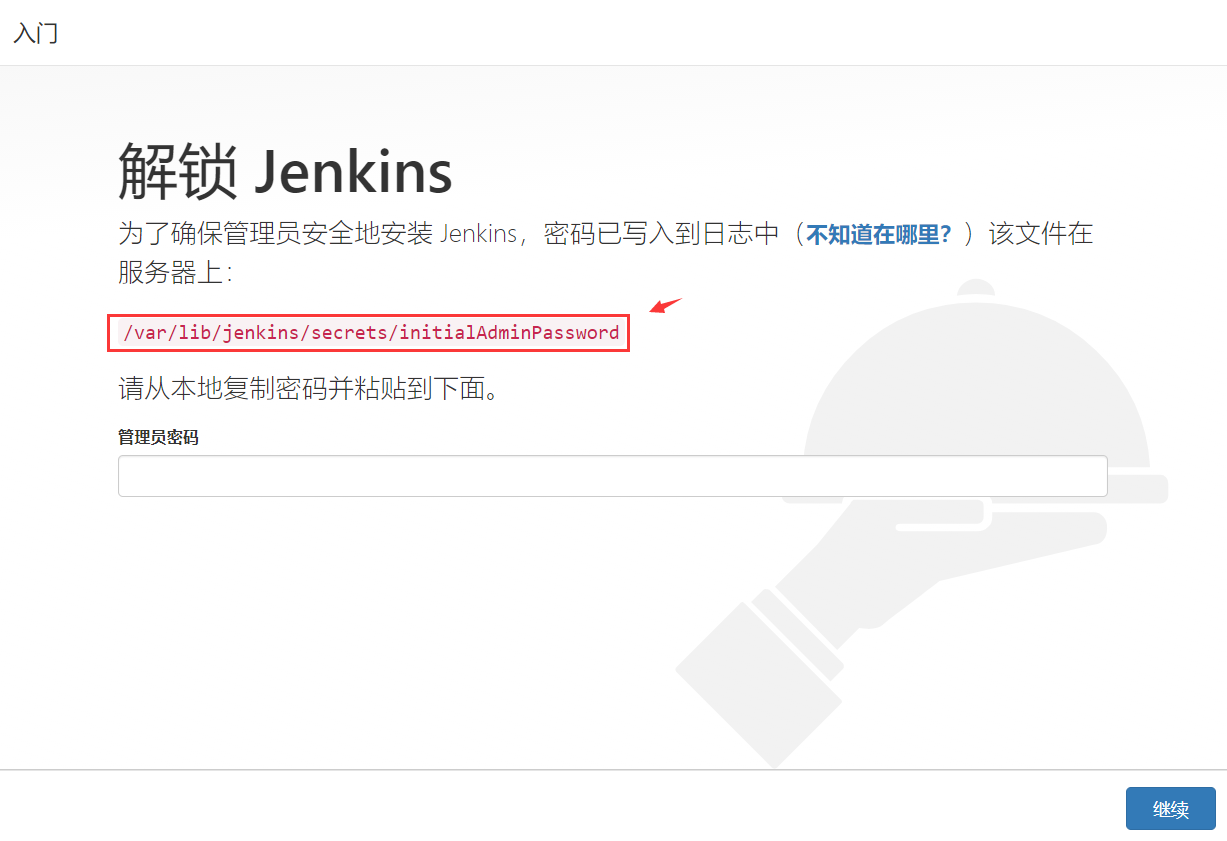Screen dimensions: 1227x841
Task: Select the initialAdminPassword file name text
Action: 509,333
